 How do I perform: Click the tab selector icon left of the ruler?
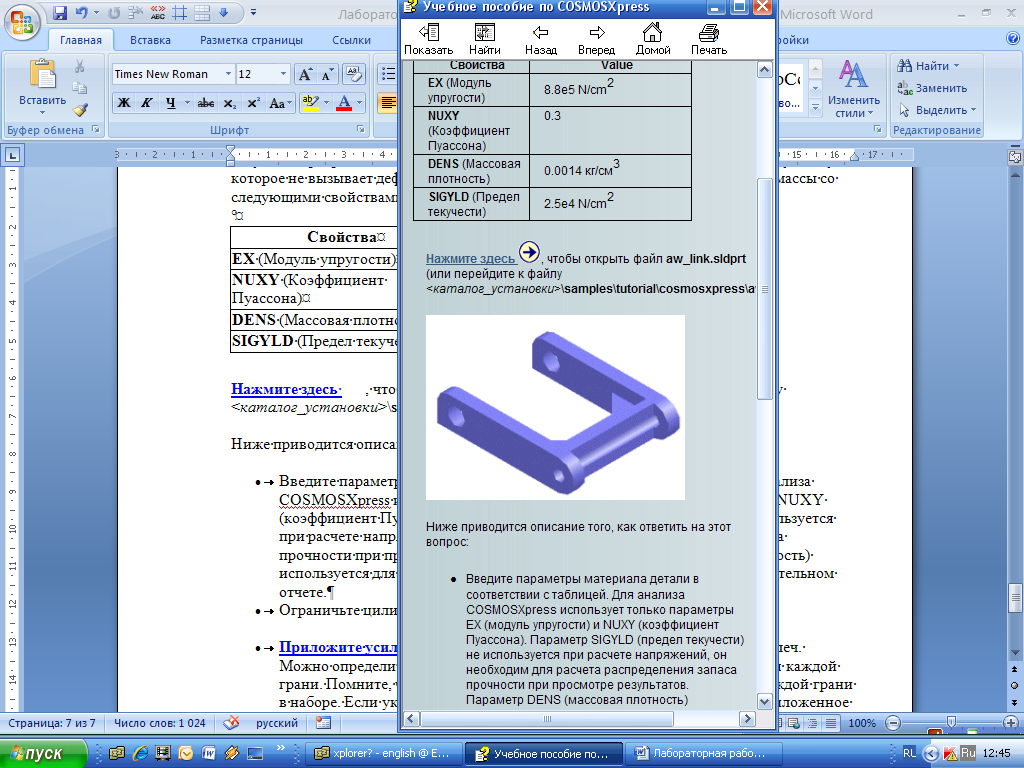tap(13, 155)
